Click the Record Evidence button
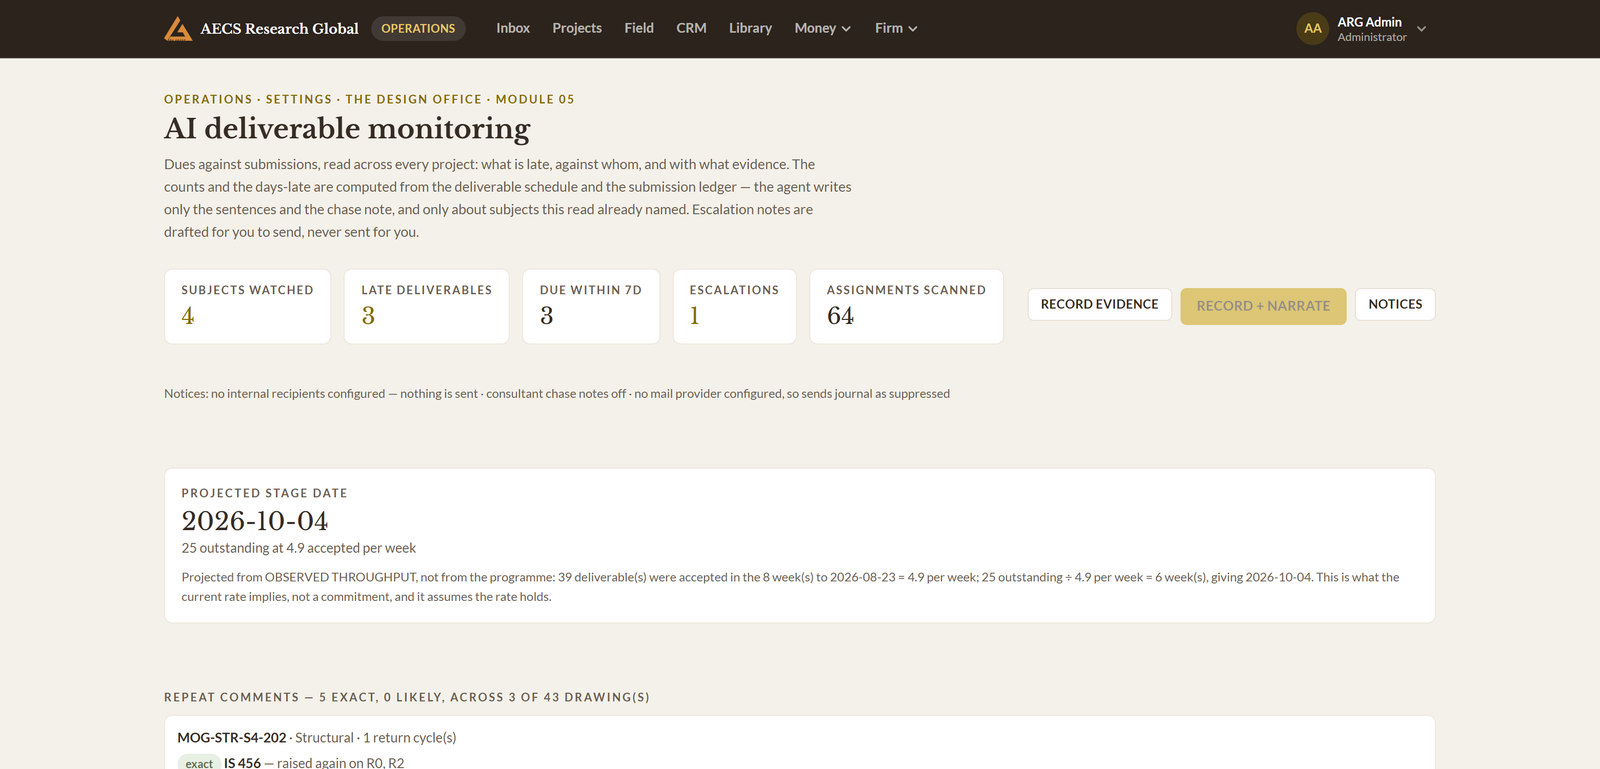 coord(1099,305)
